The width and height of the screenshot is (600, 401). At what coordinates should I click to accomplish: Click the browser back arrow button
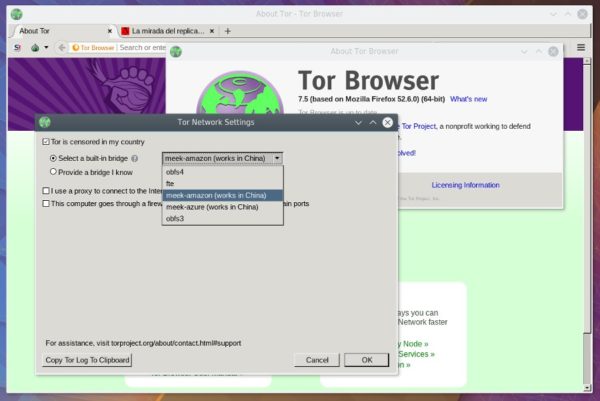(61, 47)
